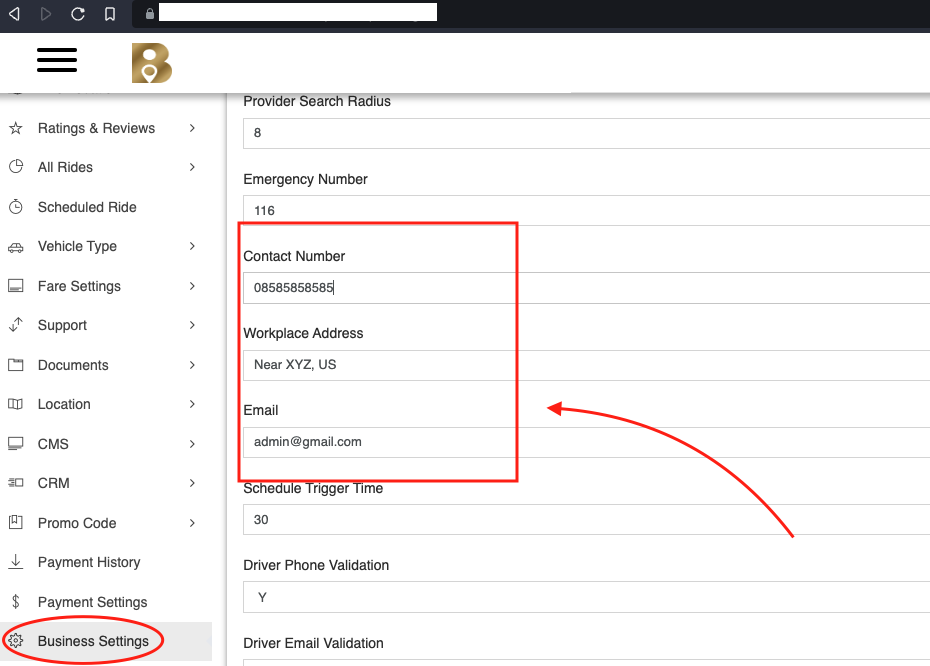
Task: Click the arrows icon beside Support
Action: point(16,324)
